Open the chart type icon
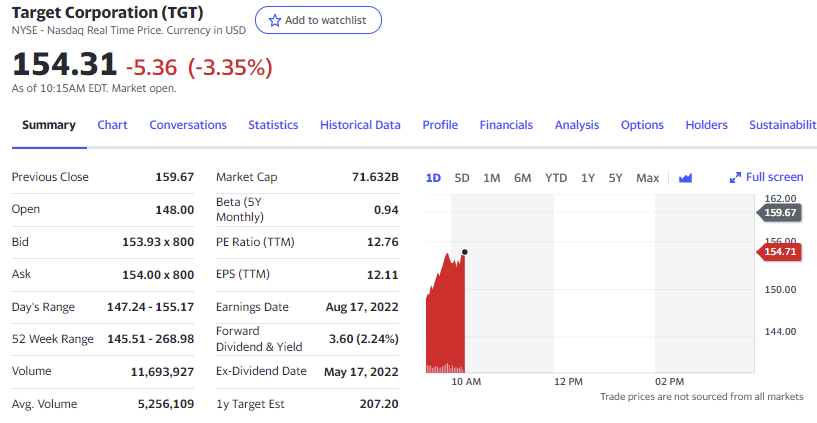Screen dimensions: 817x423 point(685,178)
